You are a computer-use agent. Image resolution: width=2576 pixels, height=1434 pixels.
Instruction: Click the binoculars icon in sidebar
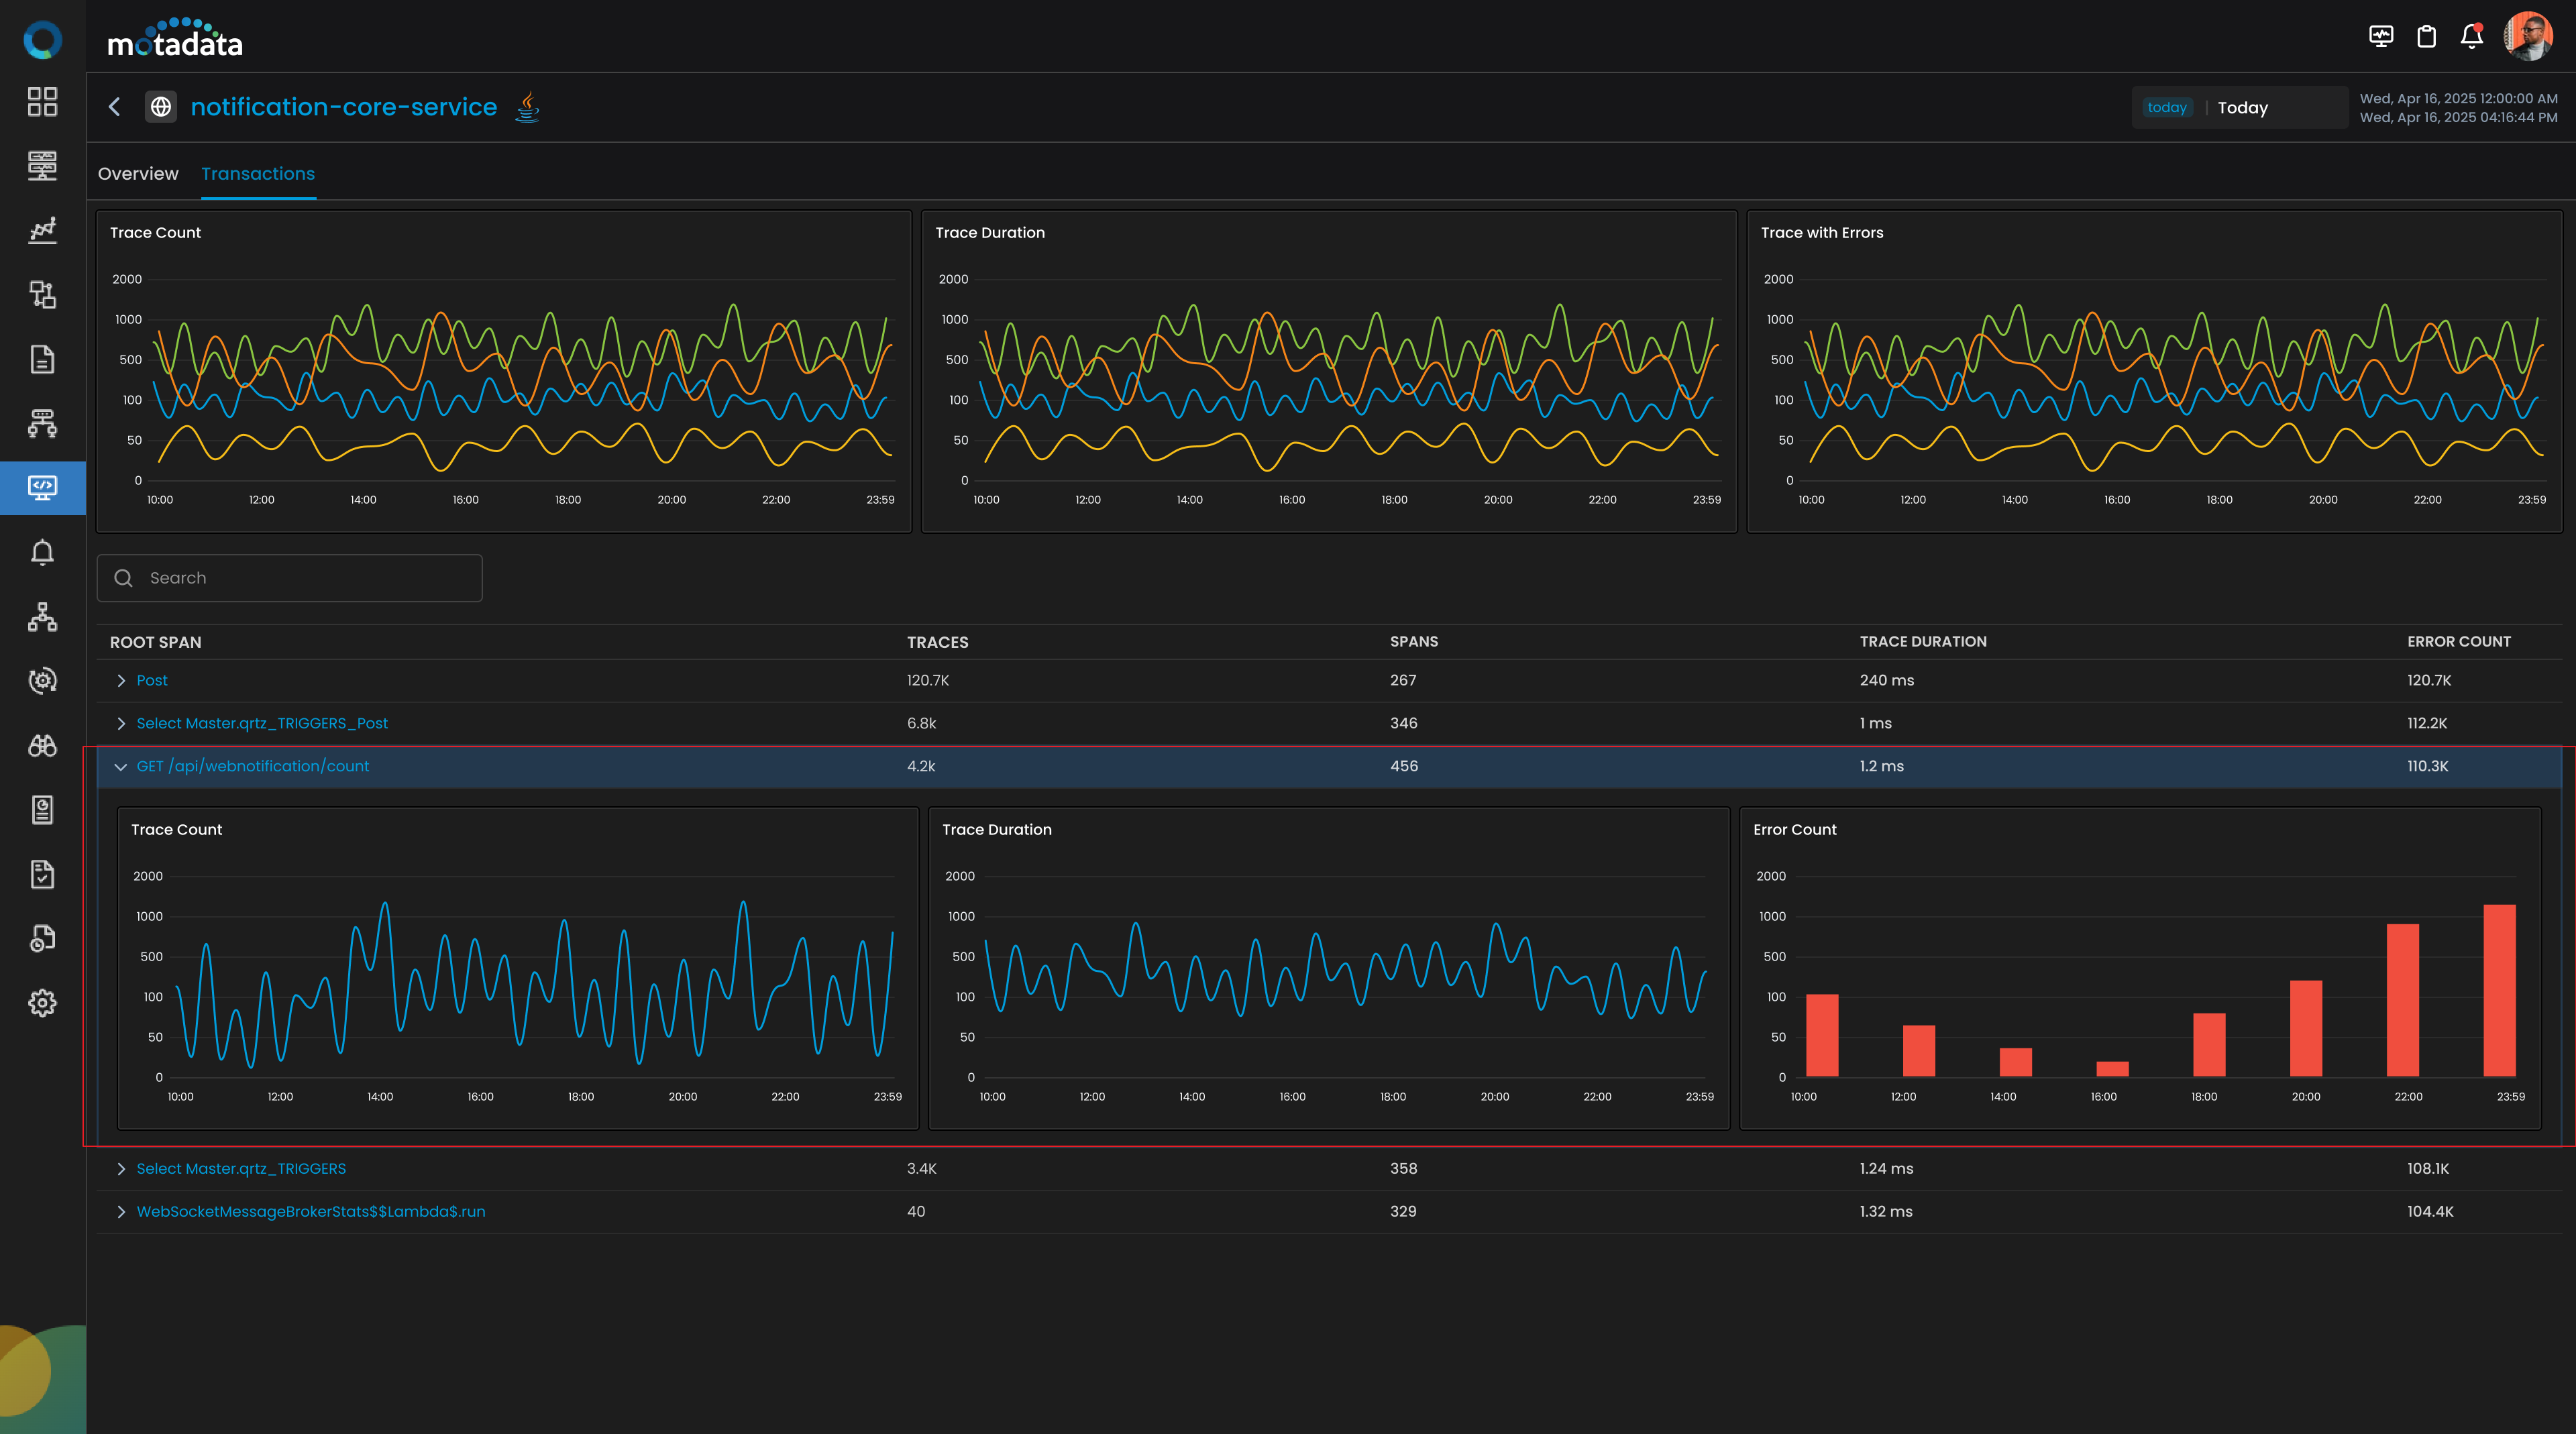[42, 745]
